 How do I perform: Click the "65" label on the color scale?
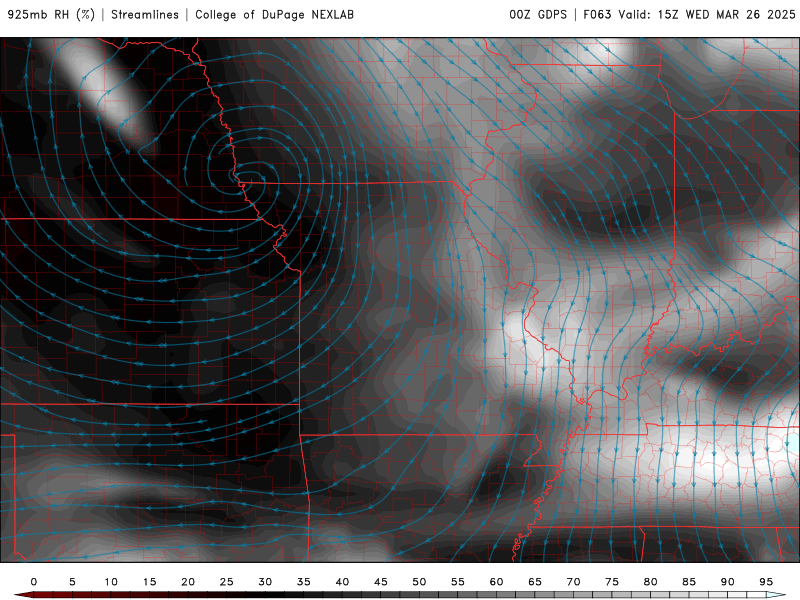click(535, 582)
